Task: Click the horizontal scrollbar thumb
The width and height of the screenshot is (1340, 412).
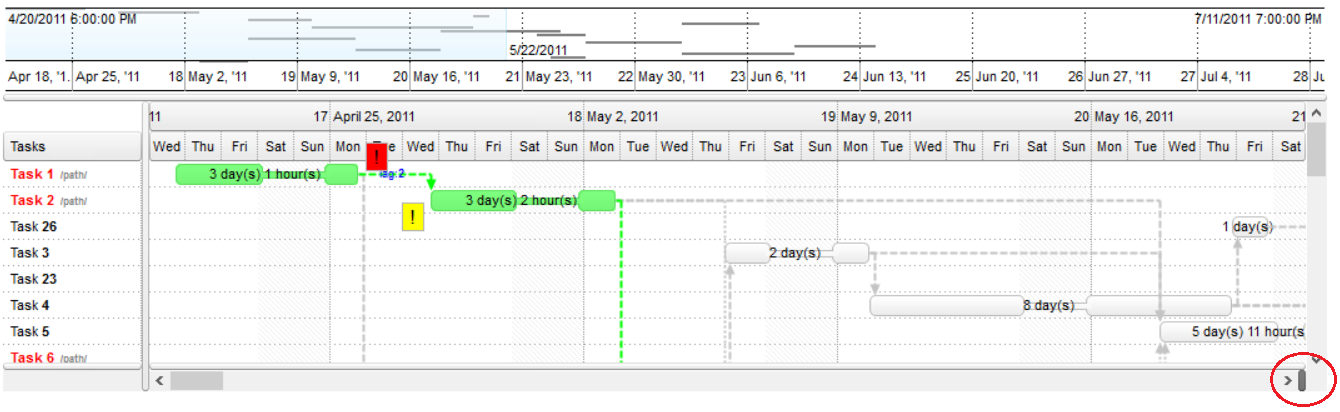Action: pyautogui.click(x=197, y=380)
